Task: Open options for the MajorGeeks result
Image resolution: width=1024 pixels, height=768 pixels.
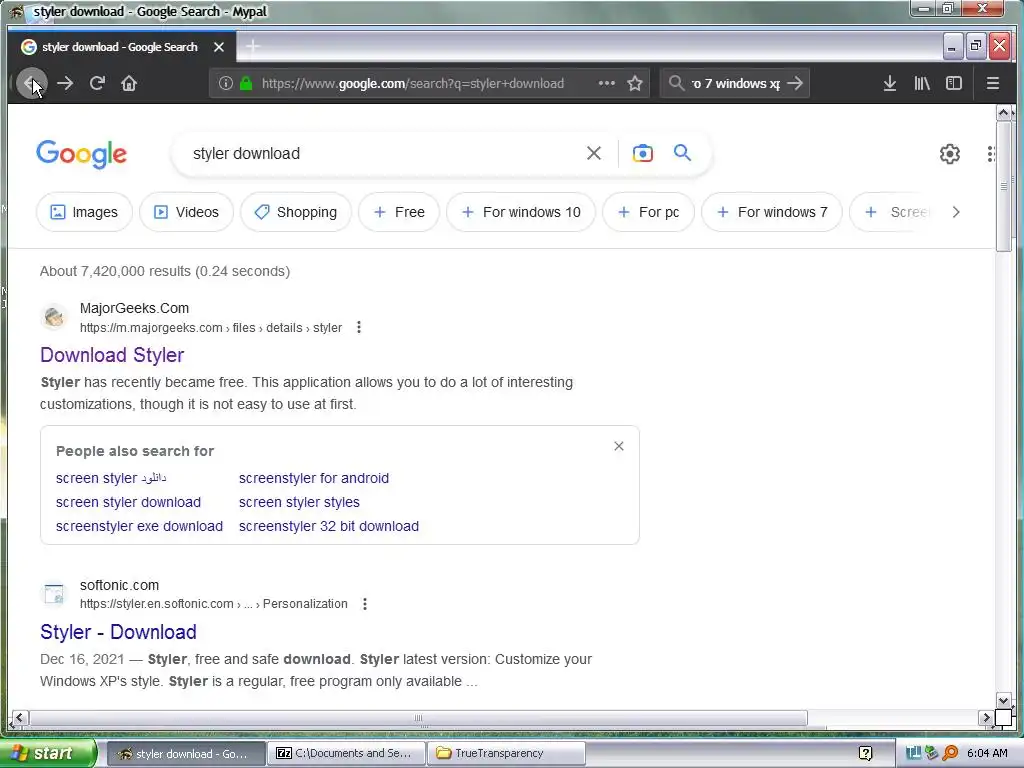Action: click(359, 328)
